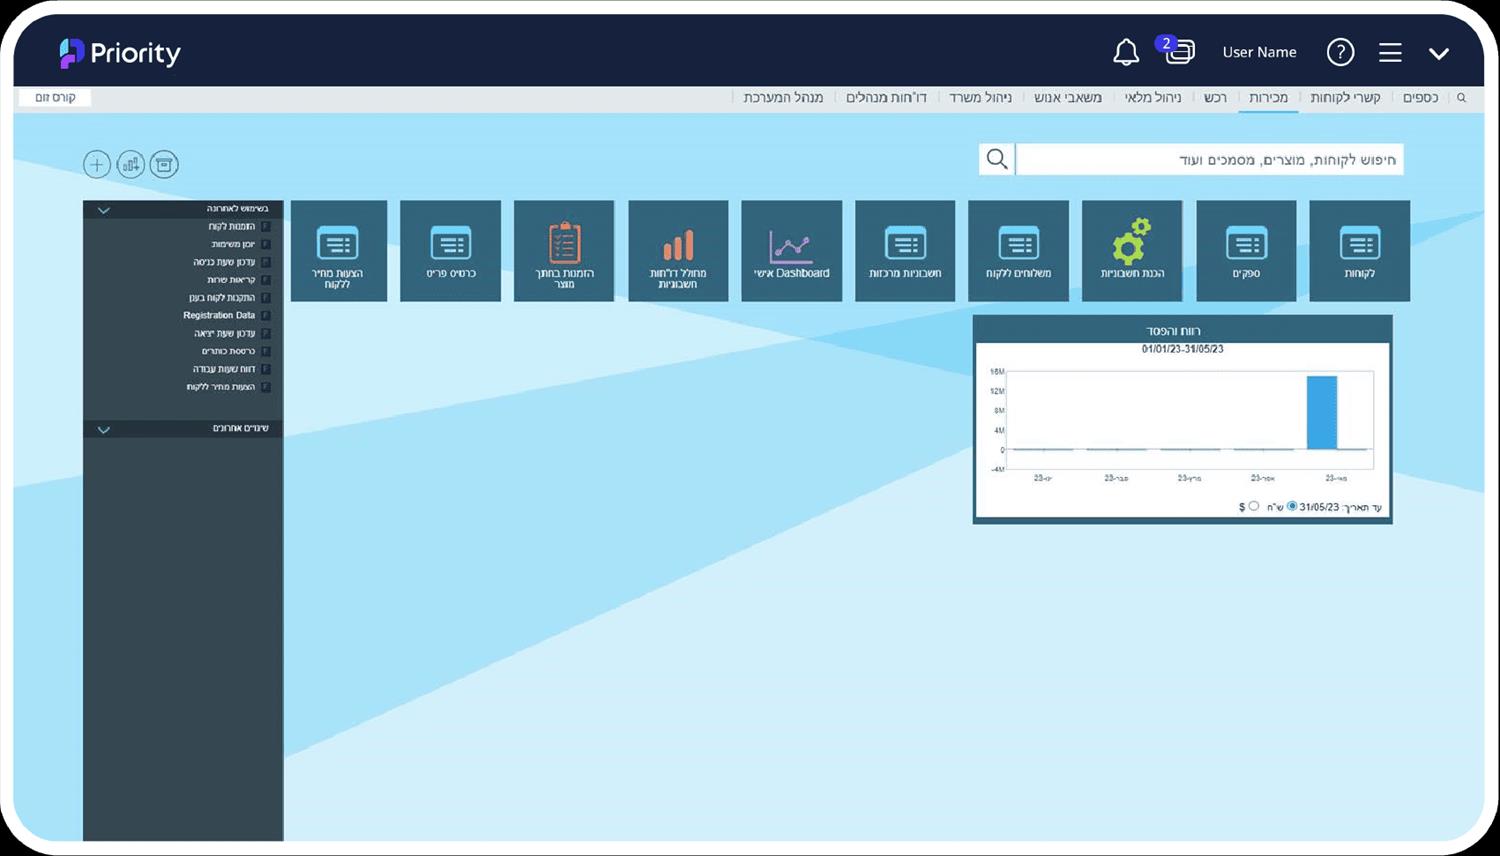Show open windows icon with badge 2
1500x856 pixels.
point(1177,50)
